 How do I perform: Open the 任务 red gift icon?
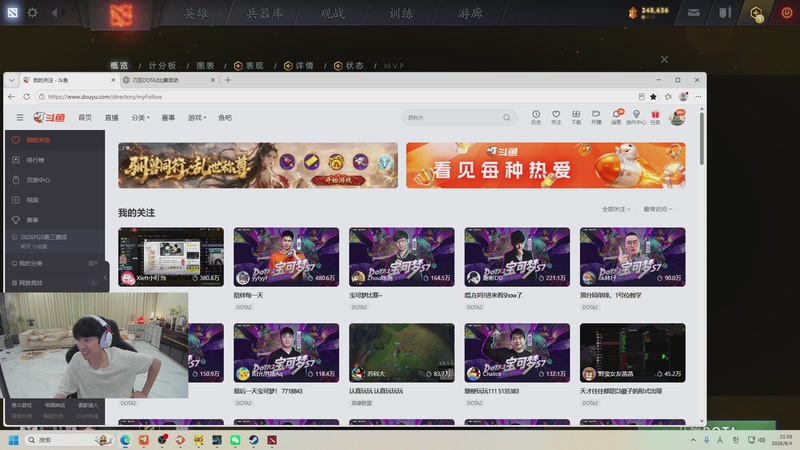click(x=656, y=117)
